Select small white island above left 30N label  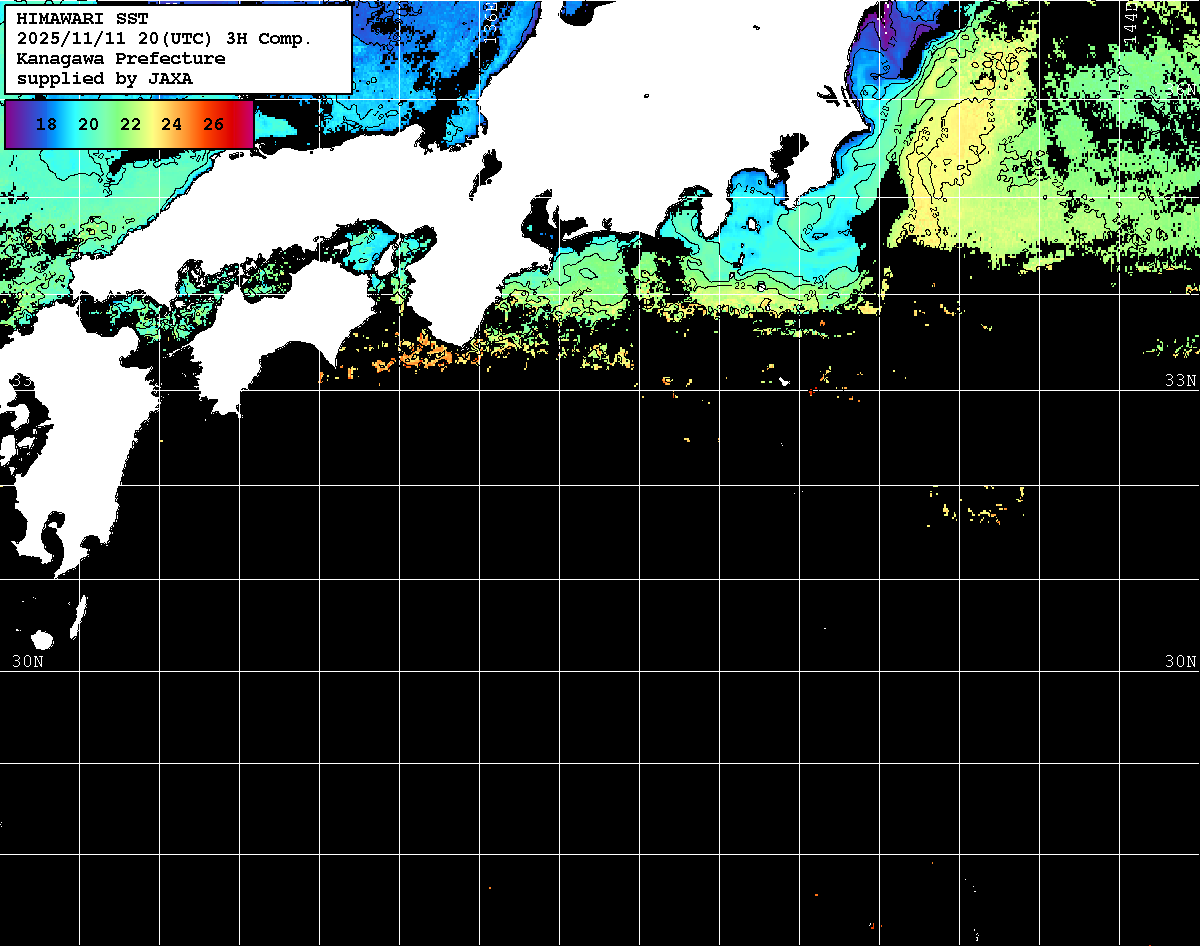(x=42, y=640)
